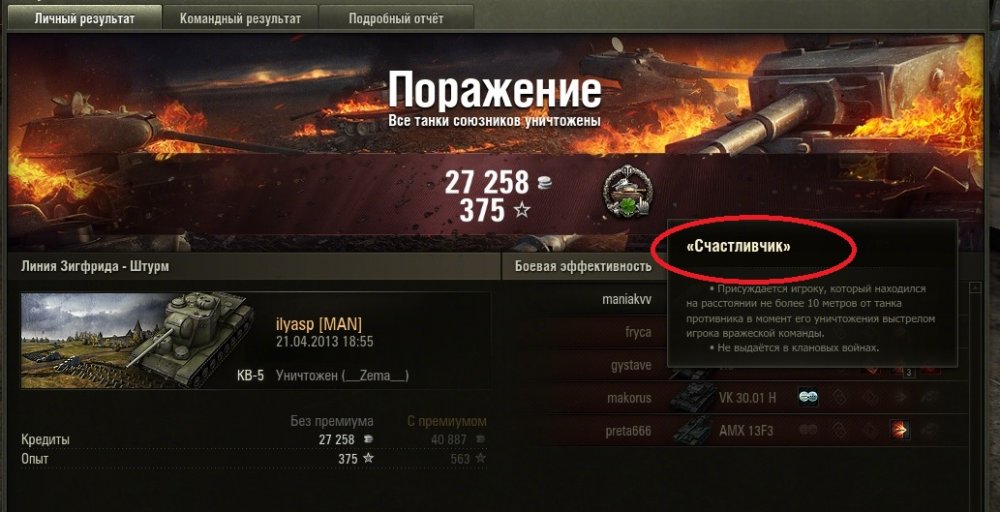Click the spotted icon in makorus row
1000x512 pixels.
(x=808, y=398)
